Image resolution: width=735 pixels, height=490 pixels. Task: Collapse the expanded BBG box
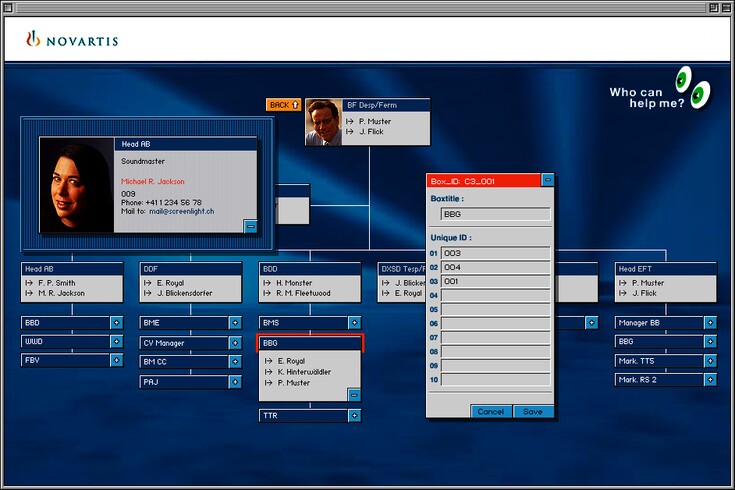pyautogui.click(x=354, y=395)
